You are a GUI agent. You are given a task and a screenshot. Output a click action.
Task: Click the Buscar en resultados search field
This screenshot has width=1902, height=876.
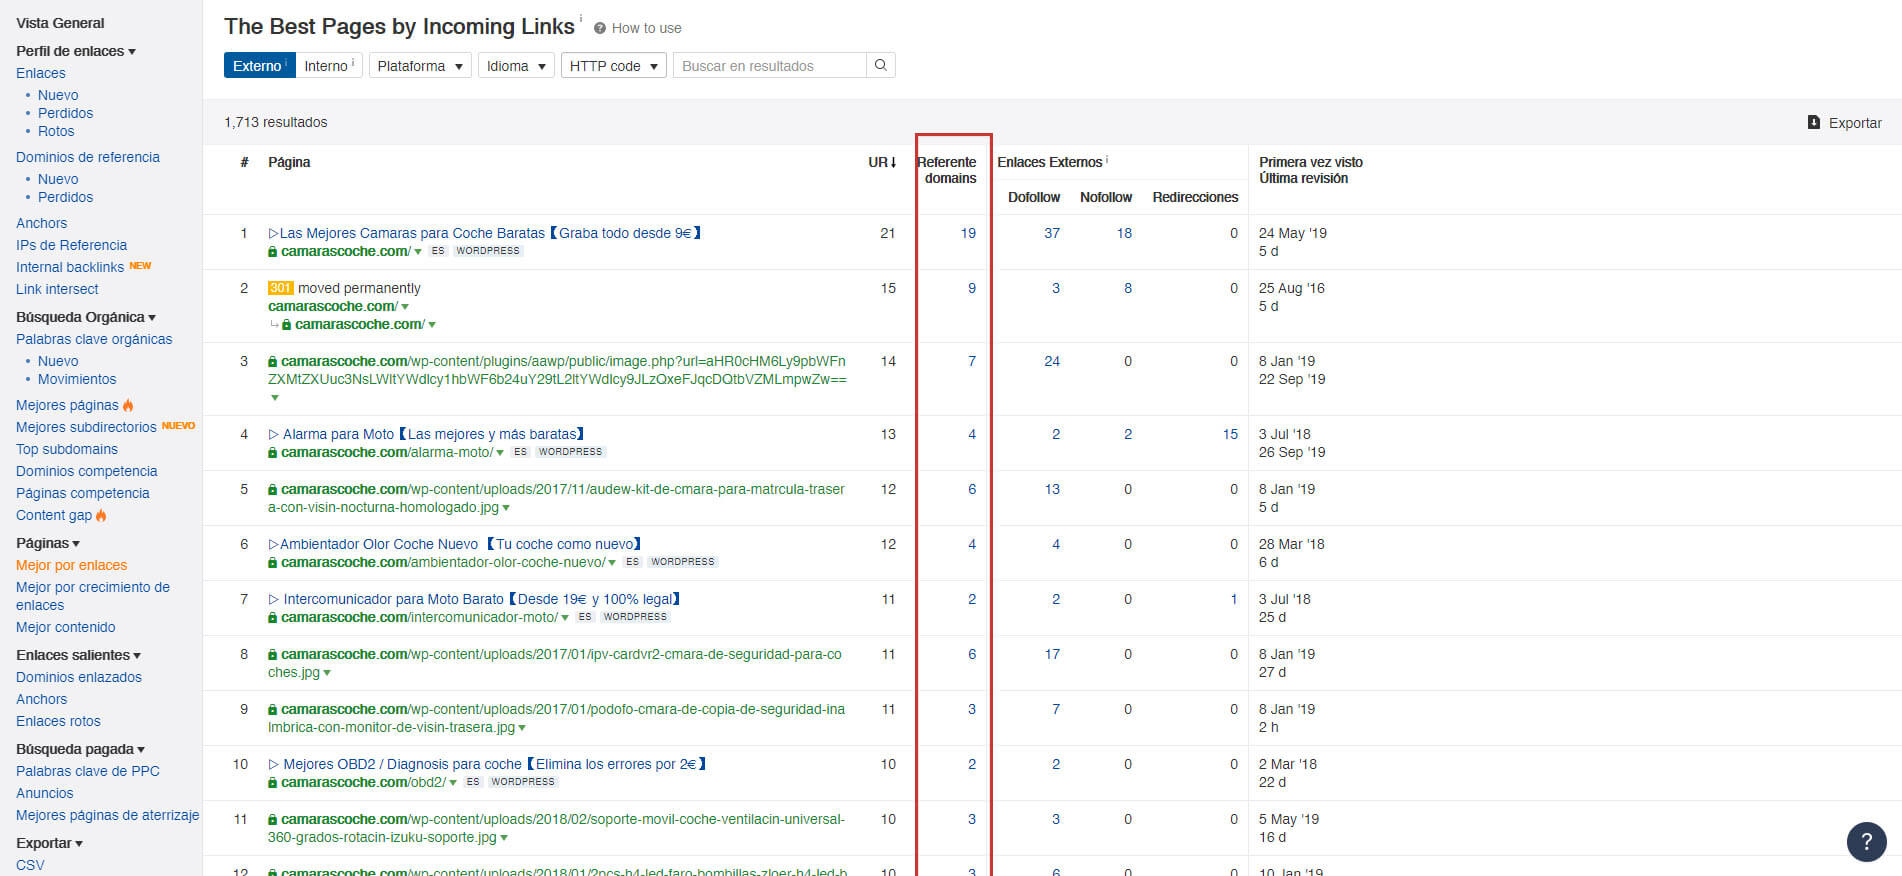click(770, 65)
